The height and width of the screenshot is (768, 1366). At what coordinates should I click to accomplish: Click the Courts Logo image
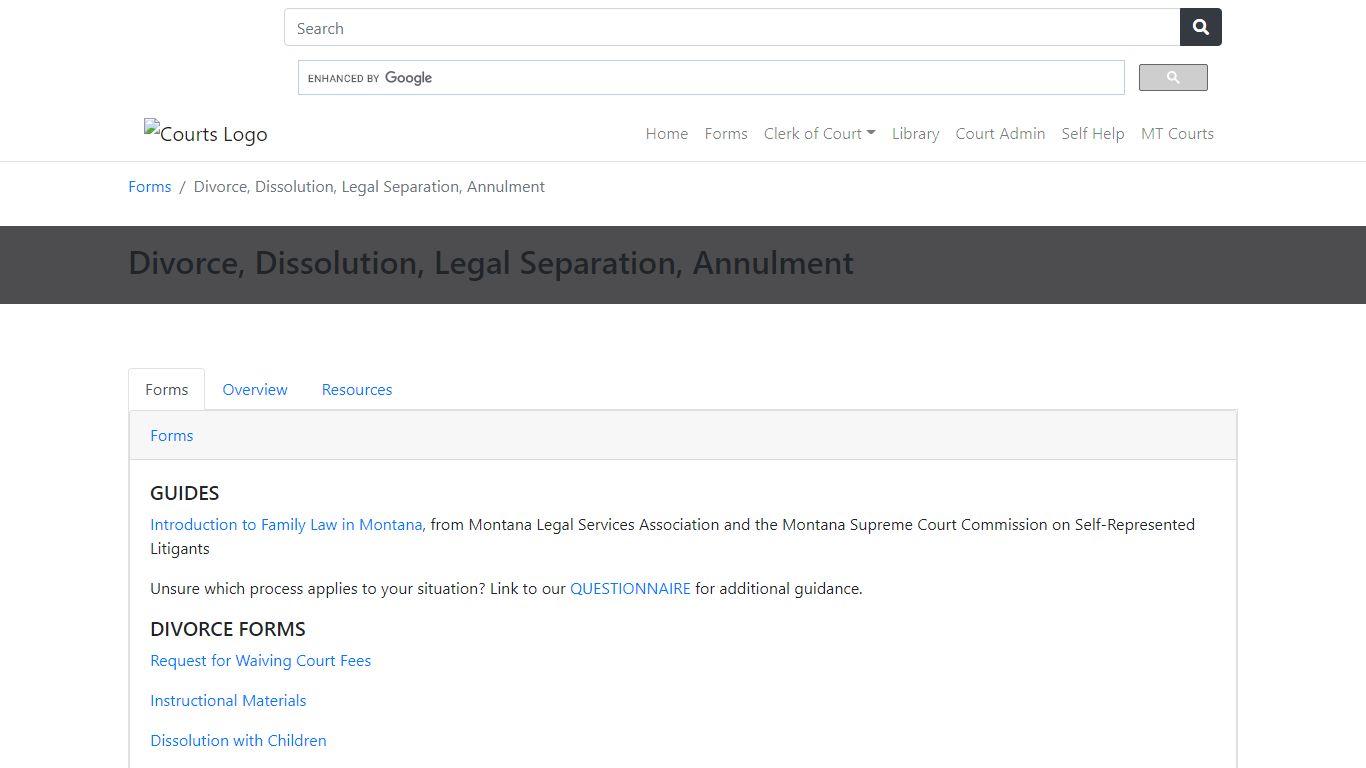206,133
